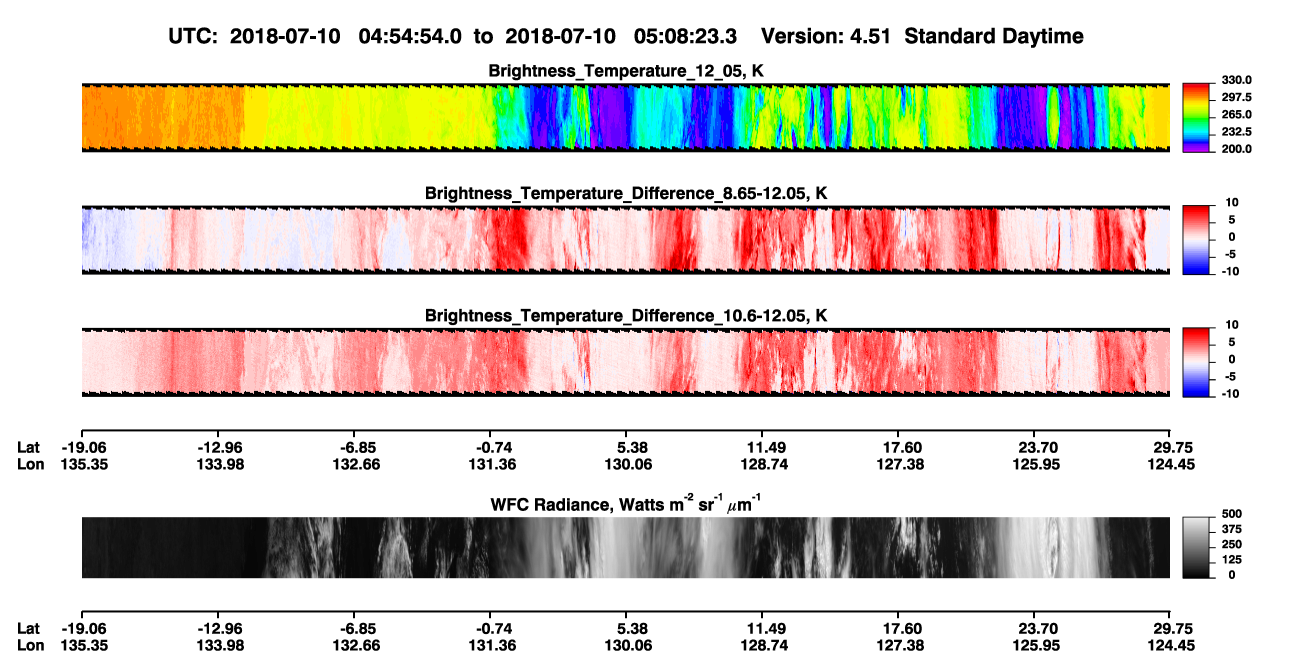Click the Brightness_Temperature_Difference_10.6-12.05, K title
Image resolution: width=1300 pixels, height=667 pixels.
tap(626, 316)
